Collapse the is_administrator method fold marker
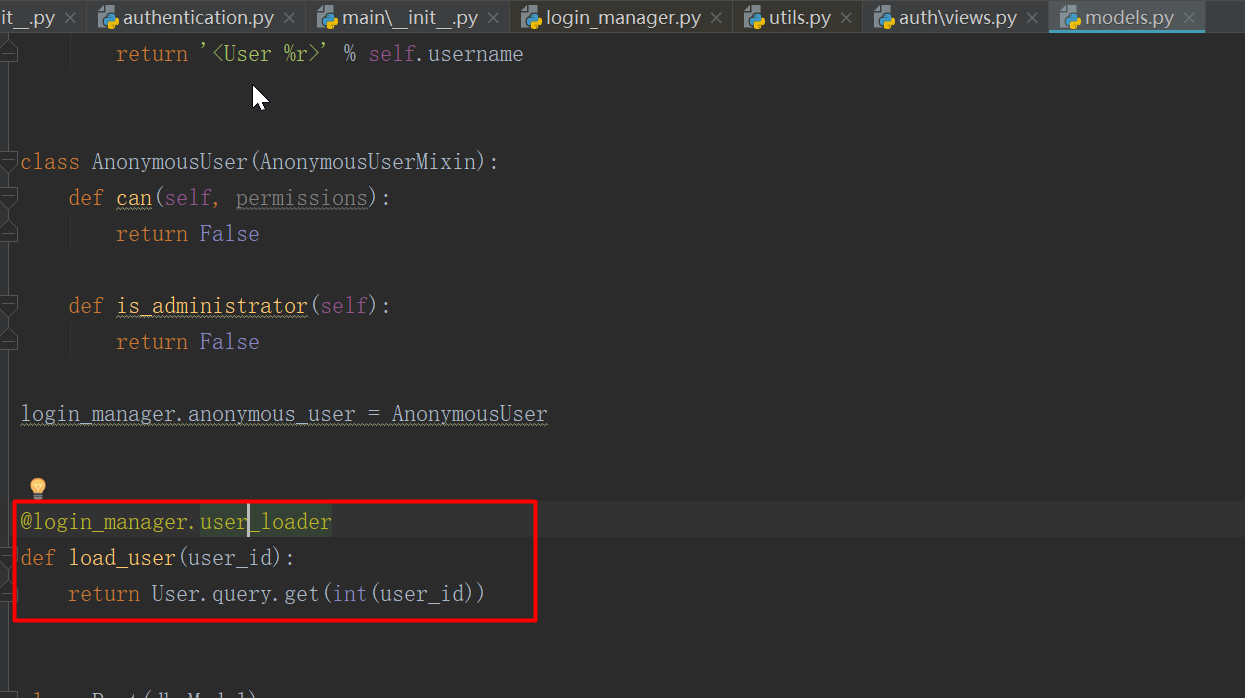The width and height of the screenshot is (1245, 698). (8, 305)
